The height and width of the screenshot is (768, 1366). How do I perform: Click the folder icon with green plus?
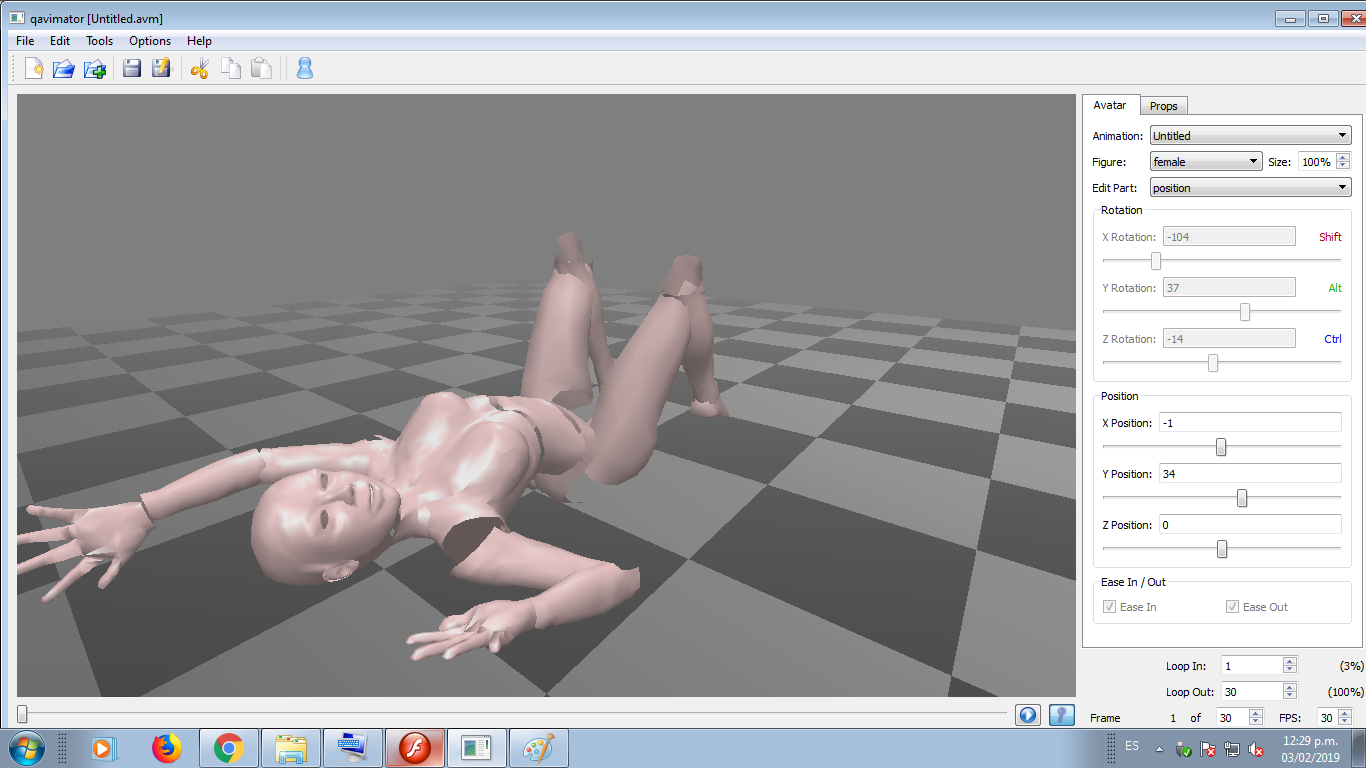click(95, 68)
